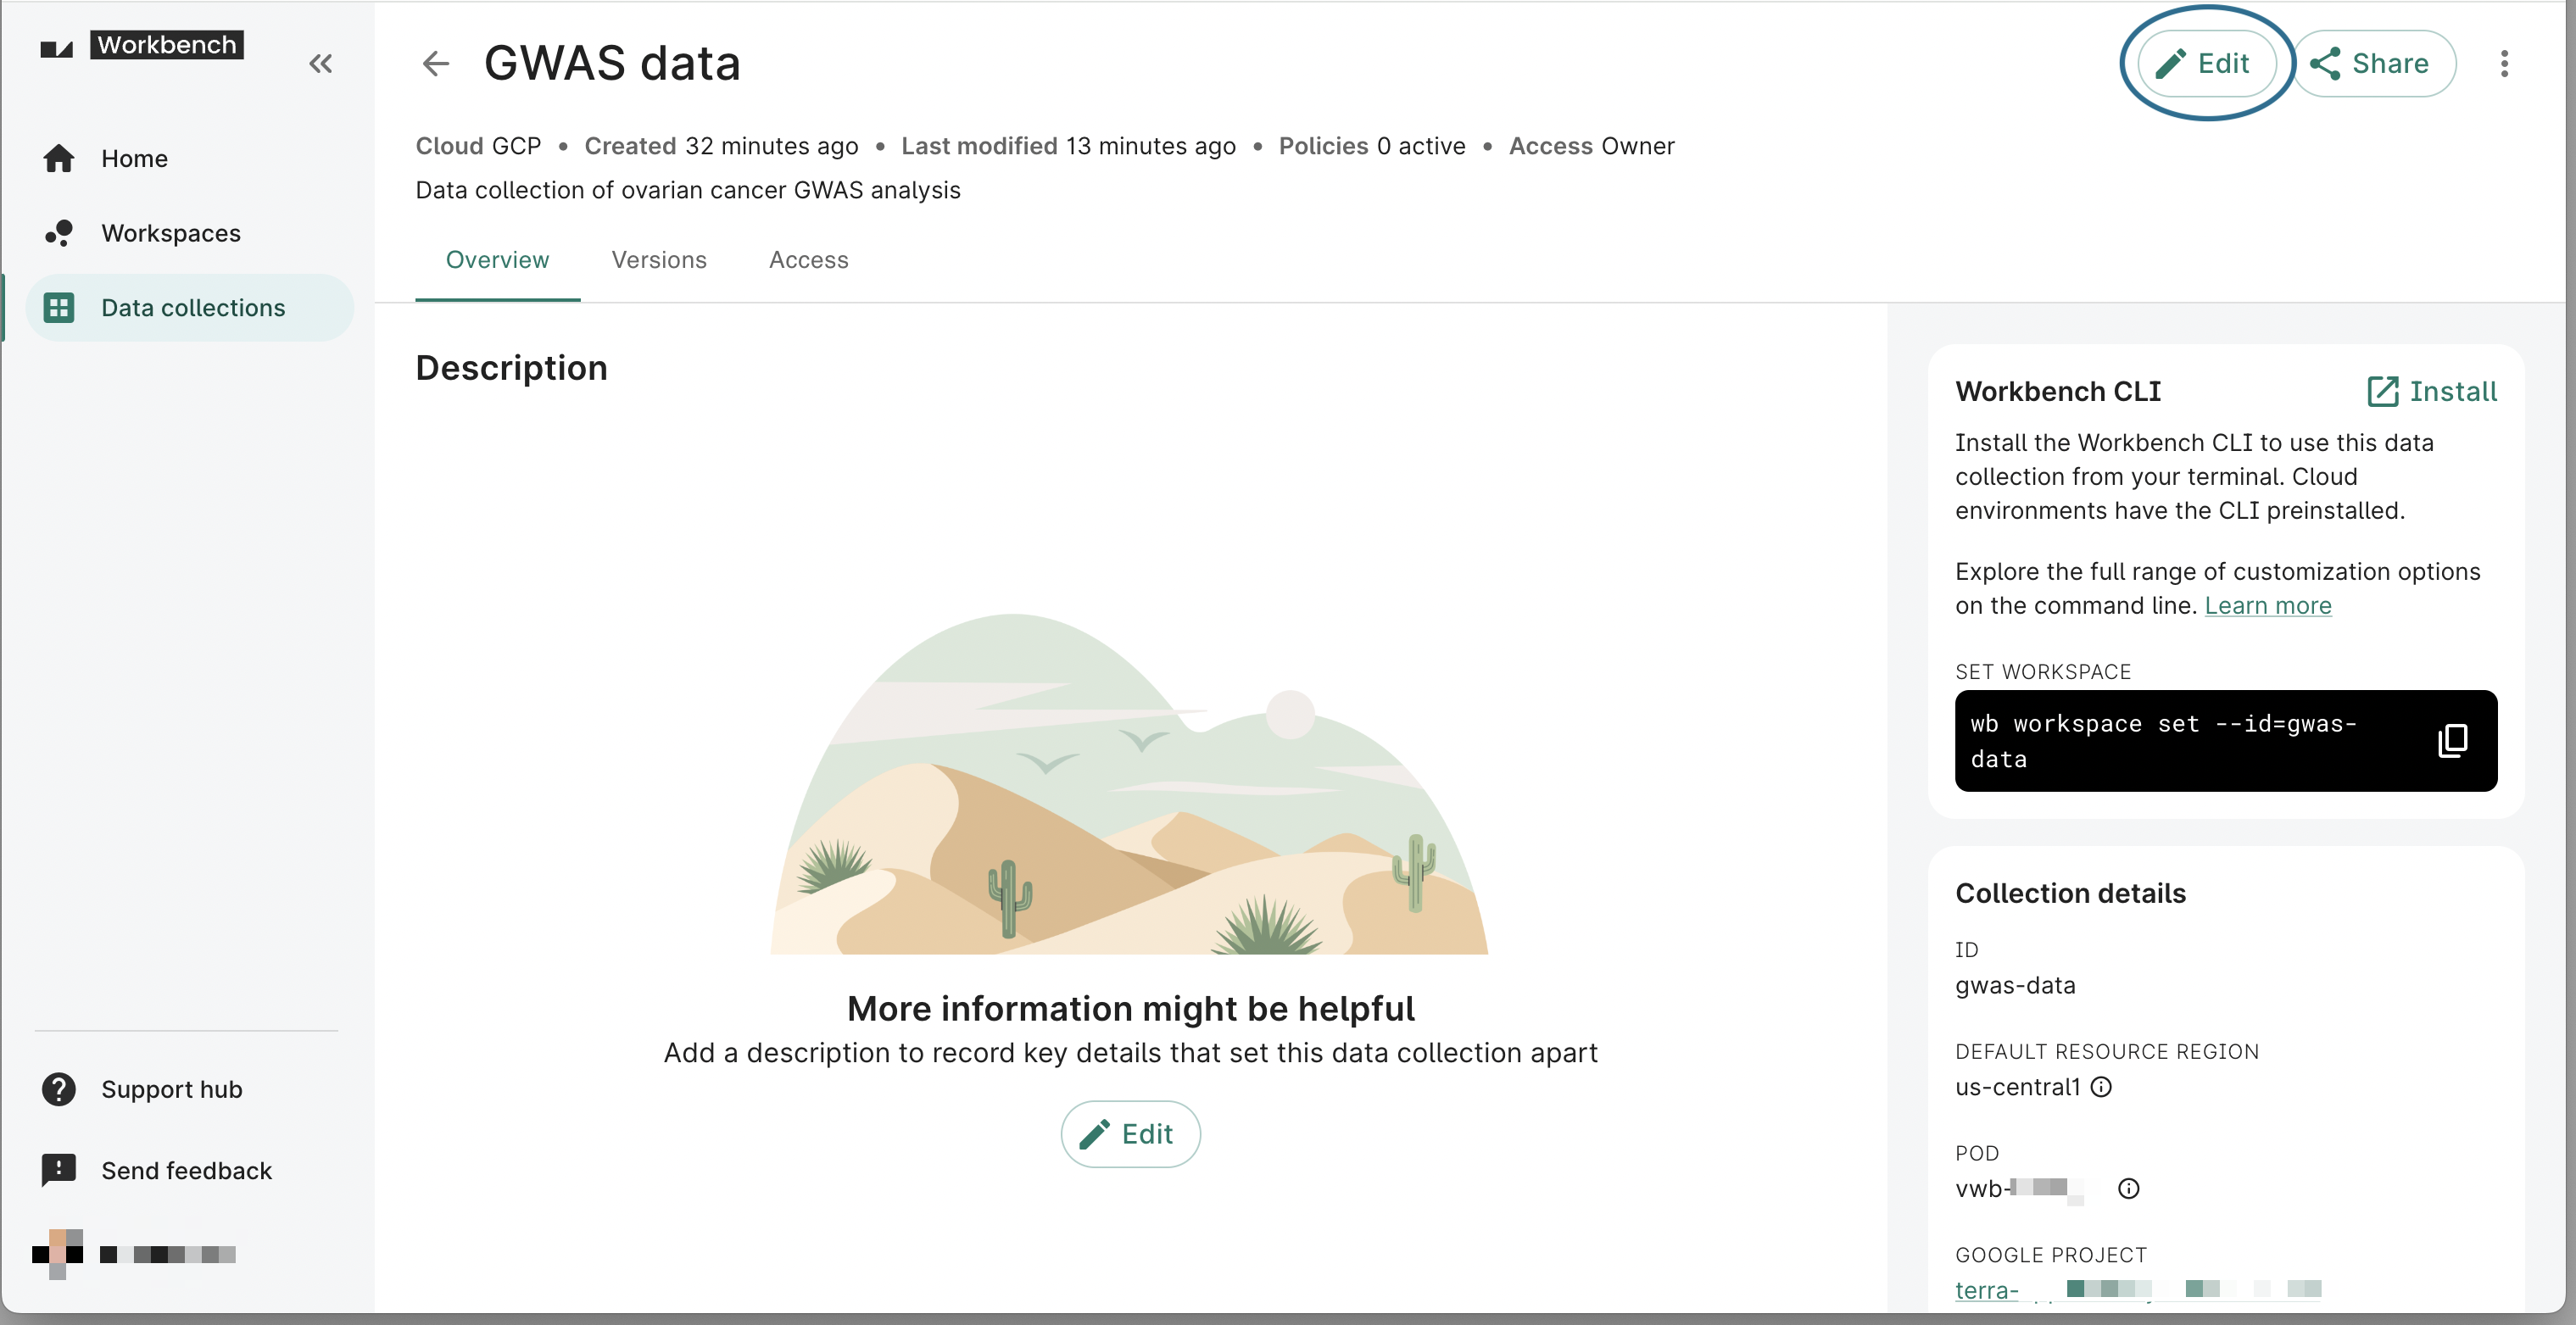Expand the three-dot overflow menu

point(2506,63)
